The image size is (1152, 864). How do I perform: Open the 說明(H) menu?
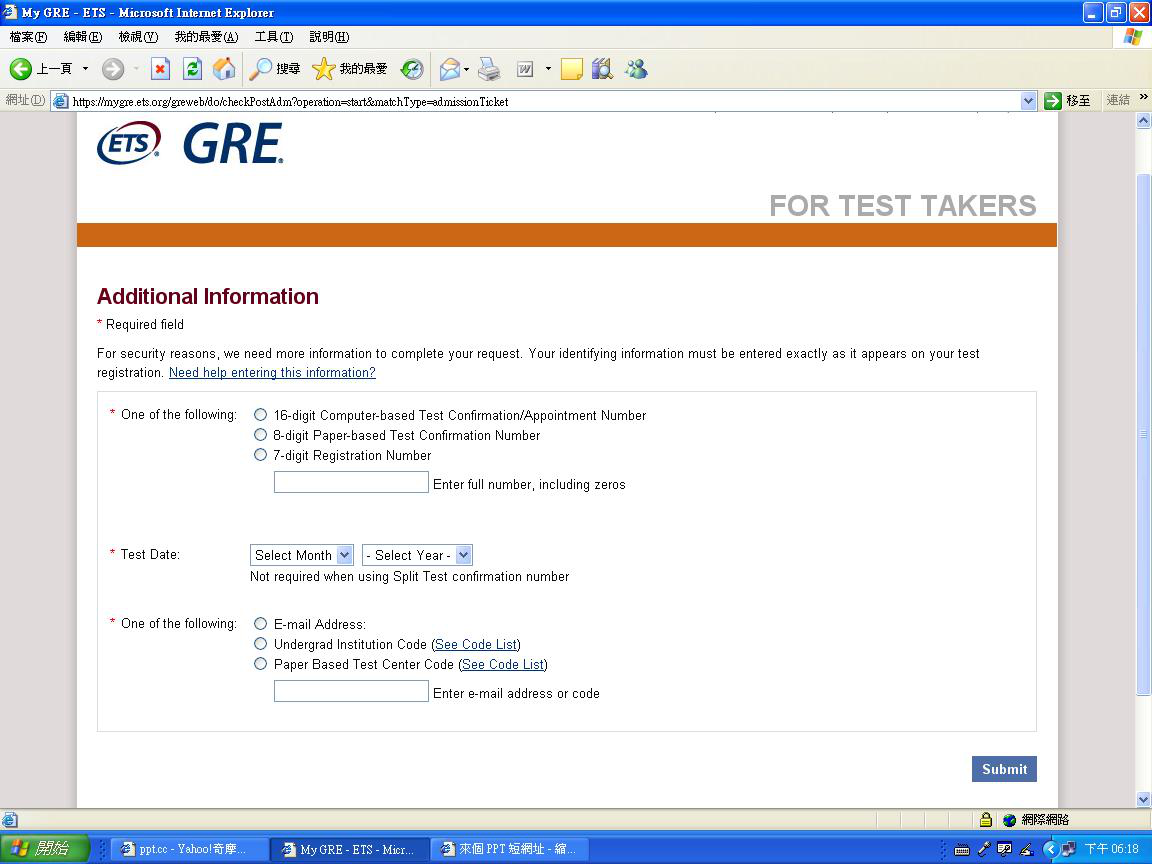tap(329, 37)
